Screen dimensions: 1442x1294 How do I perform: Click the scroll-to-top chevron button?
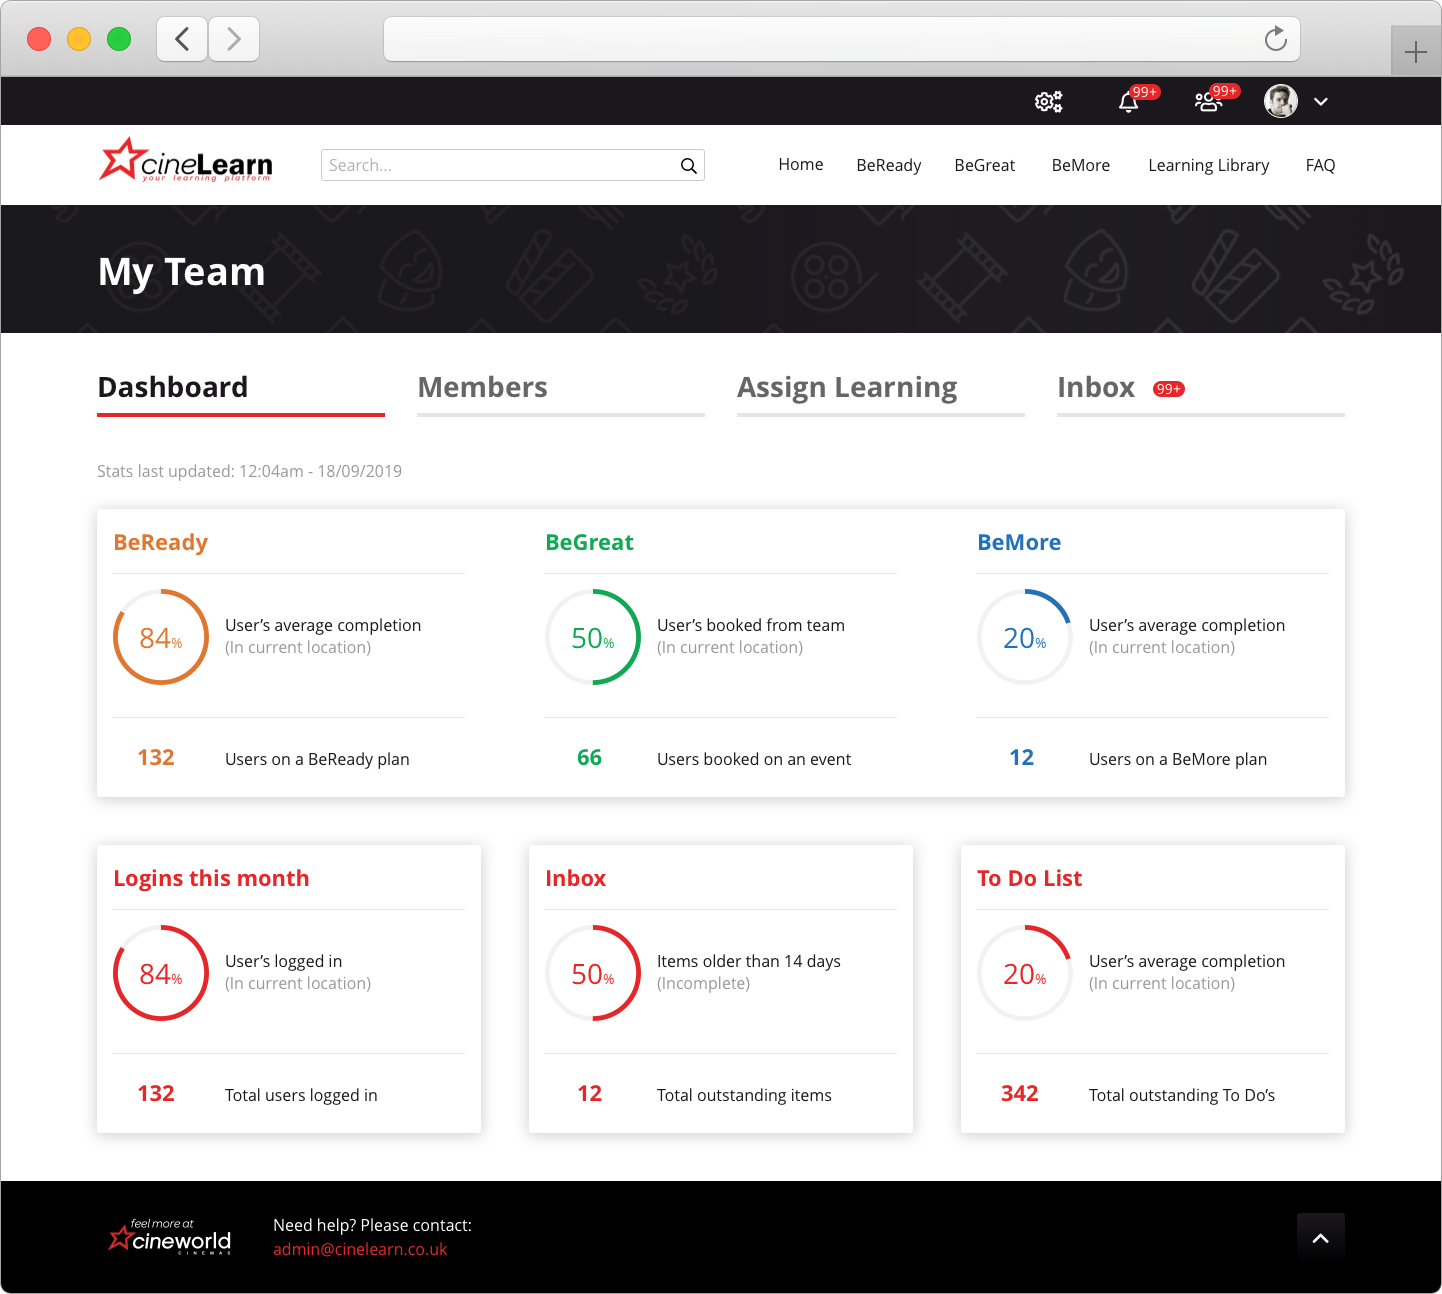tap(1321, 1236)
